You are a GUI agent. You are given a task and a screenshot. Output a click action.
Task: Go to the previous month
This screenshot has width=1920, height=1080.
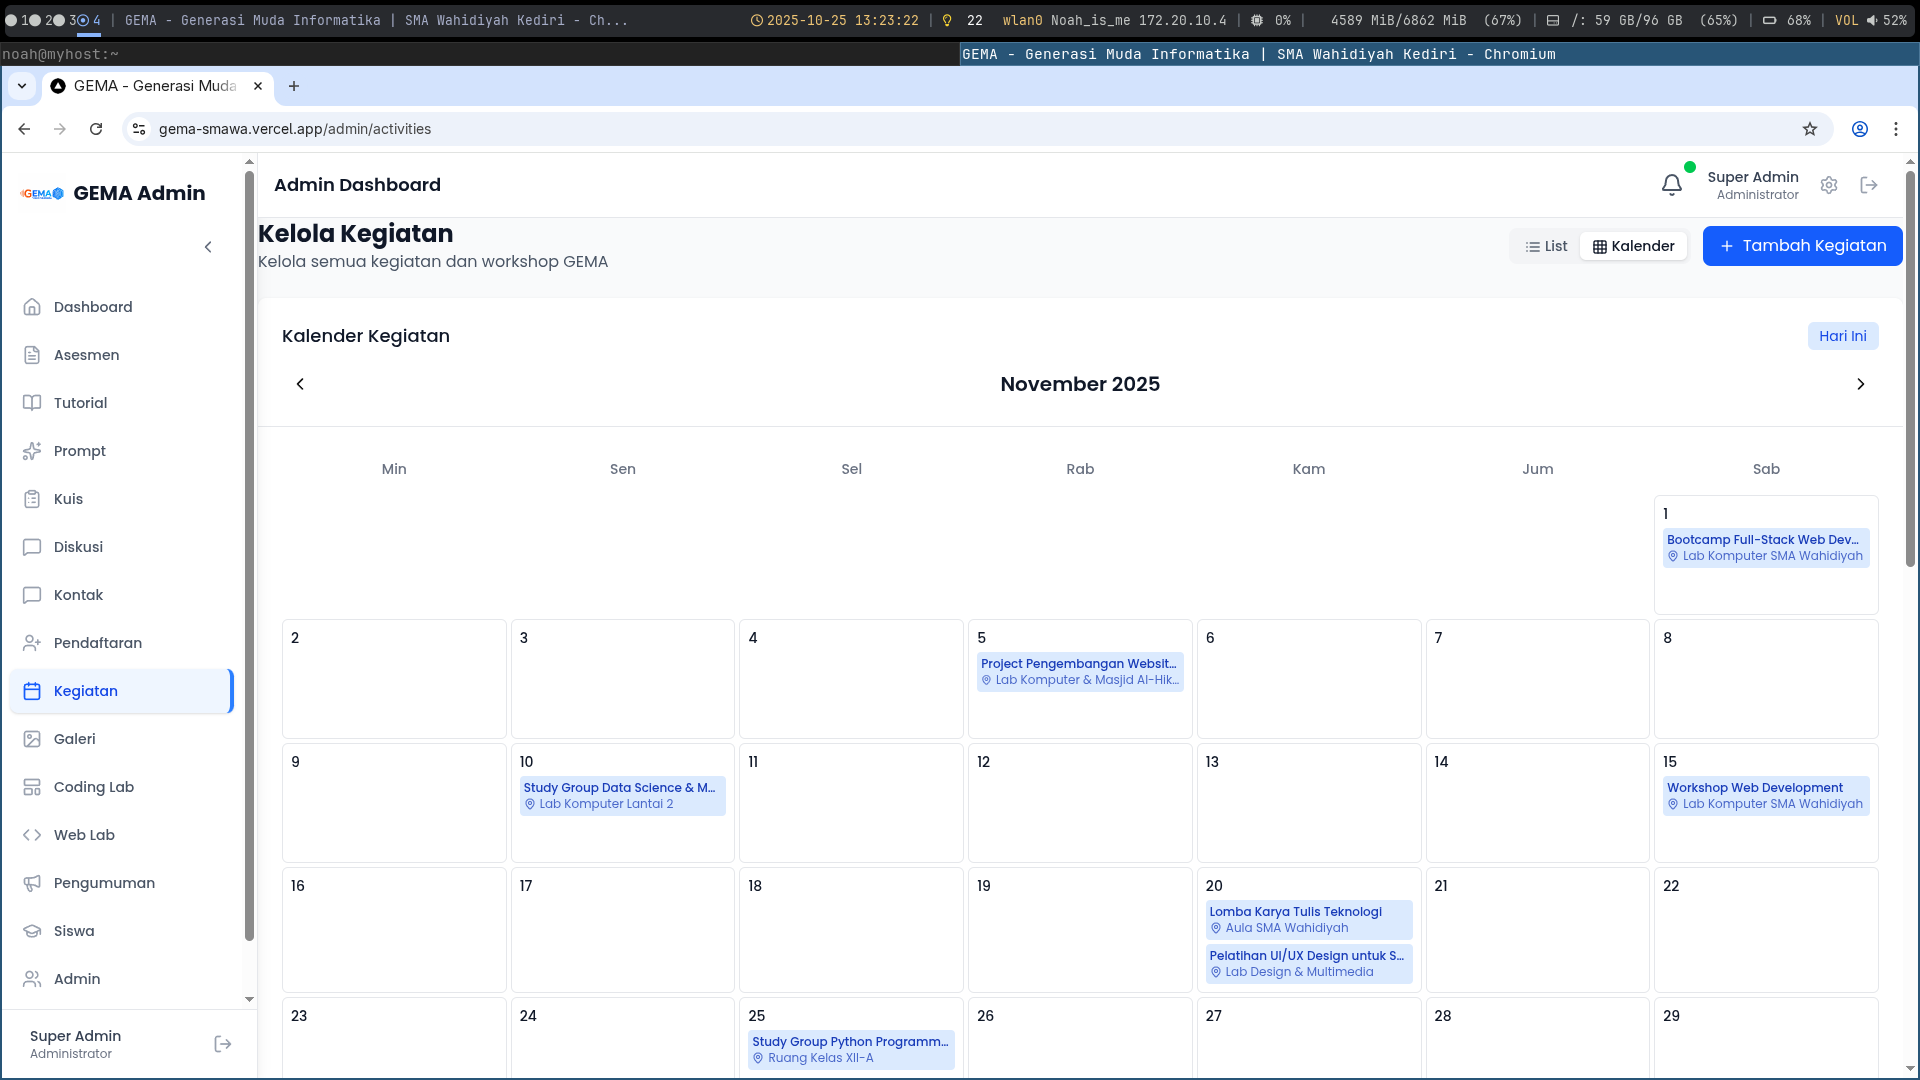point(300,384)
